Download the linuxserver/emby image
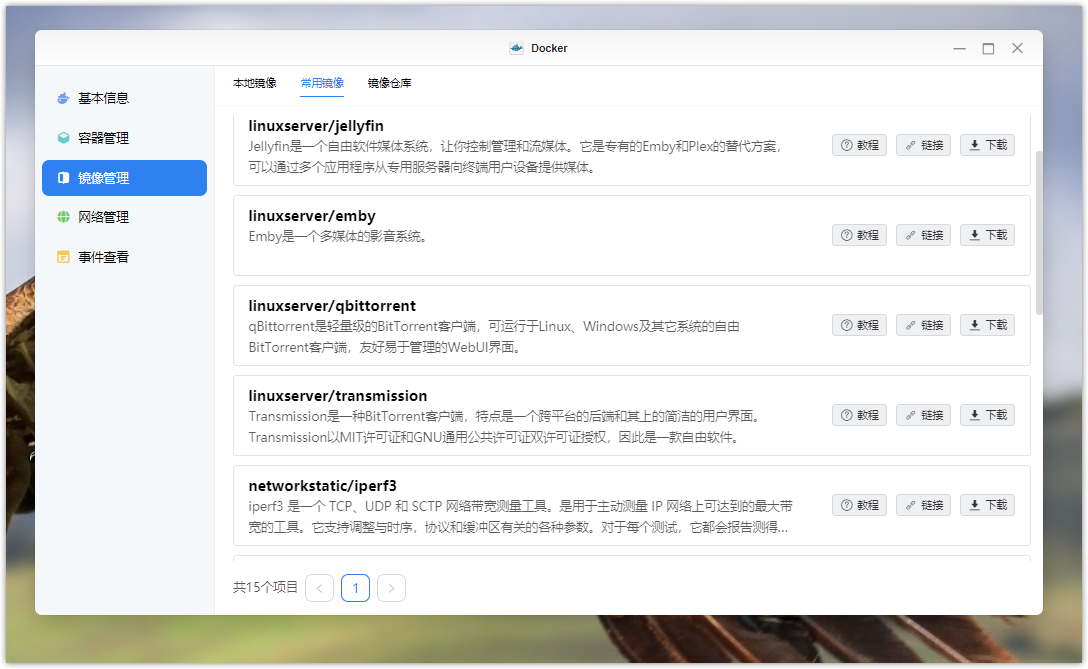This screenshot has height=669, width=1088. point(987,235)
